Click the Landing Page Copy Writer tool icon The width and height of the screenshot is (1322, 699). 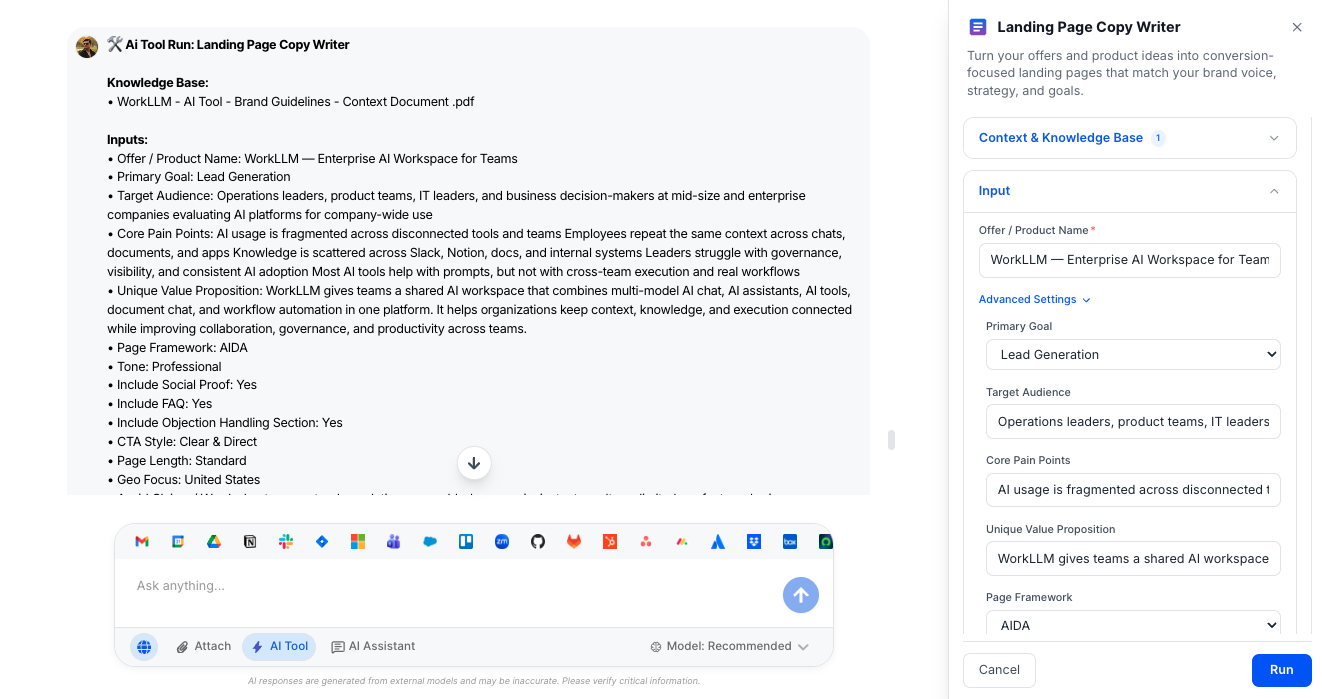[978, 27]
